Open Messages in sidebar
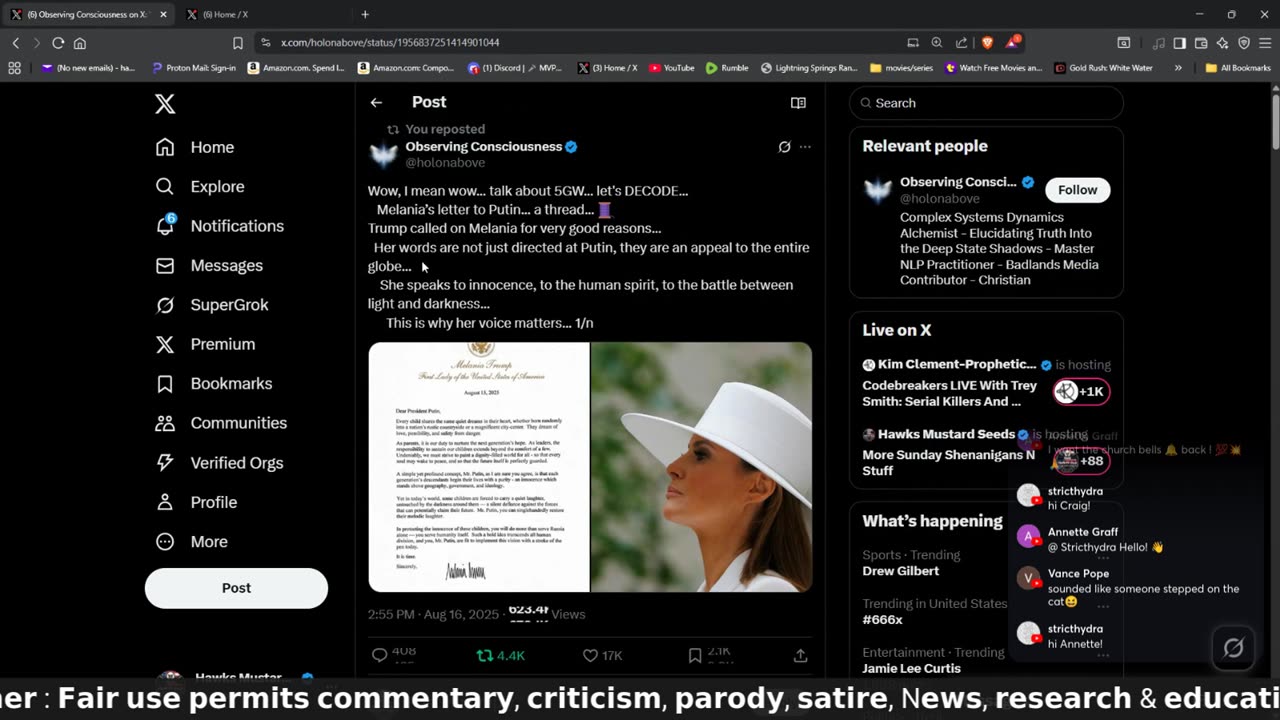 tap(209, 265)
